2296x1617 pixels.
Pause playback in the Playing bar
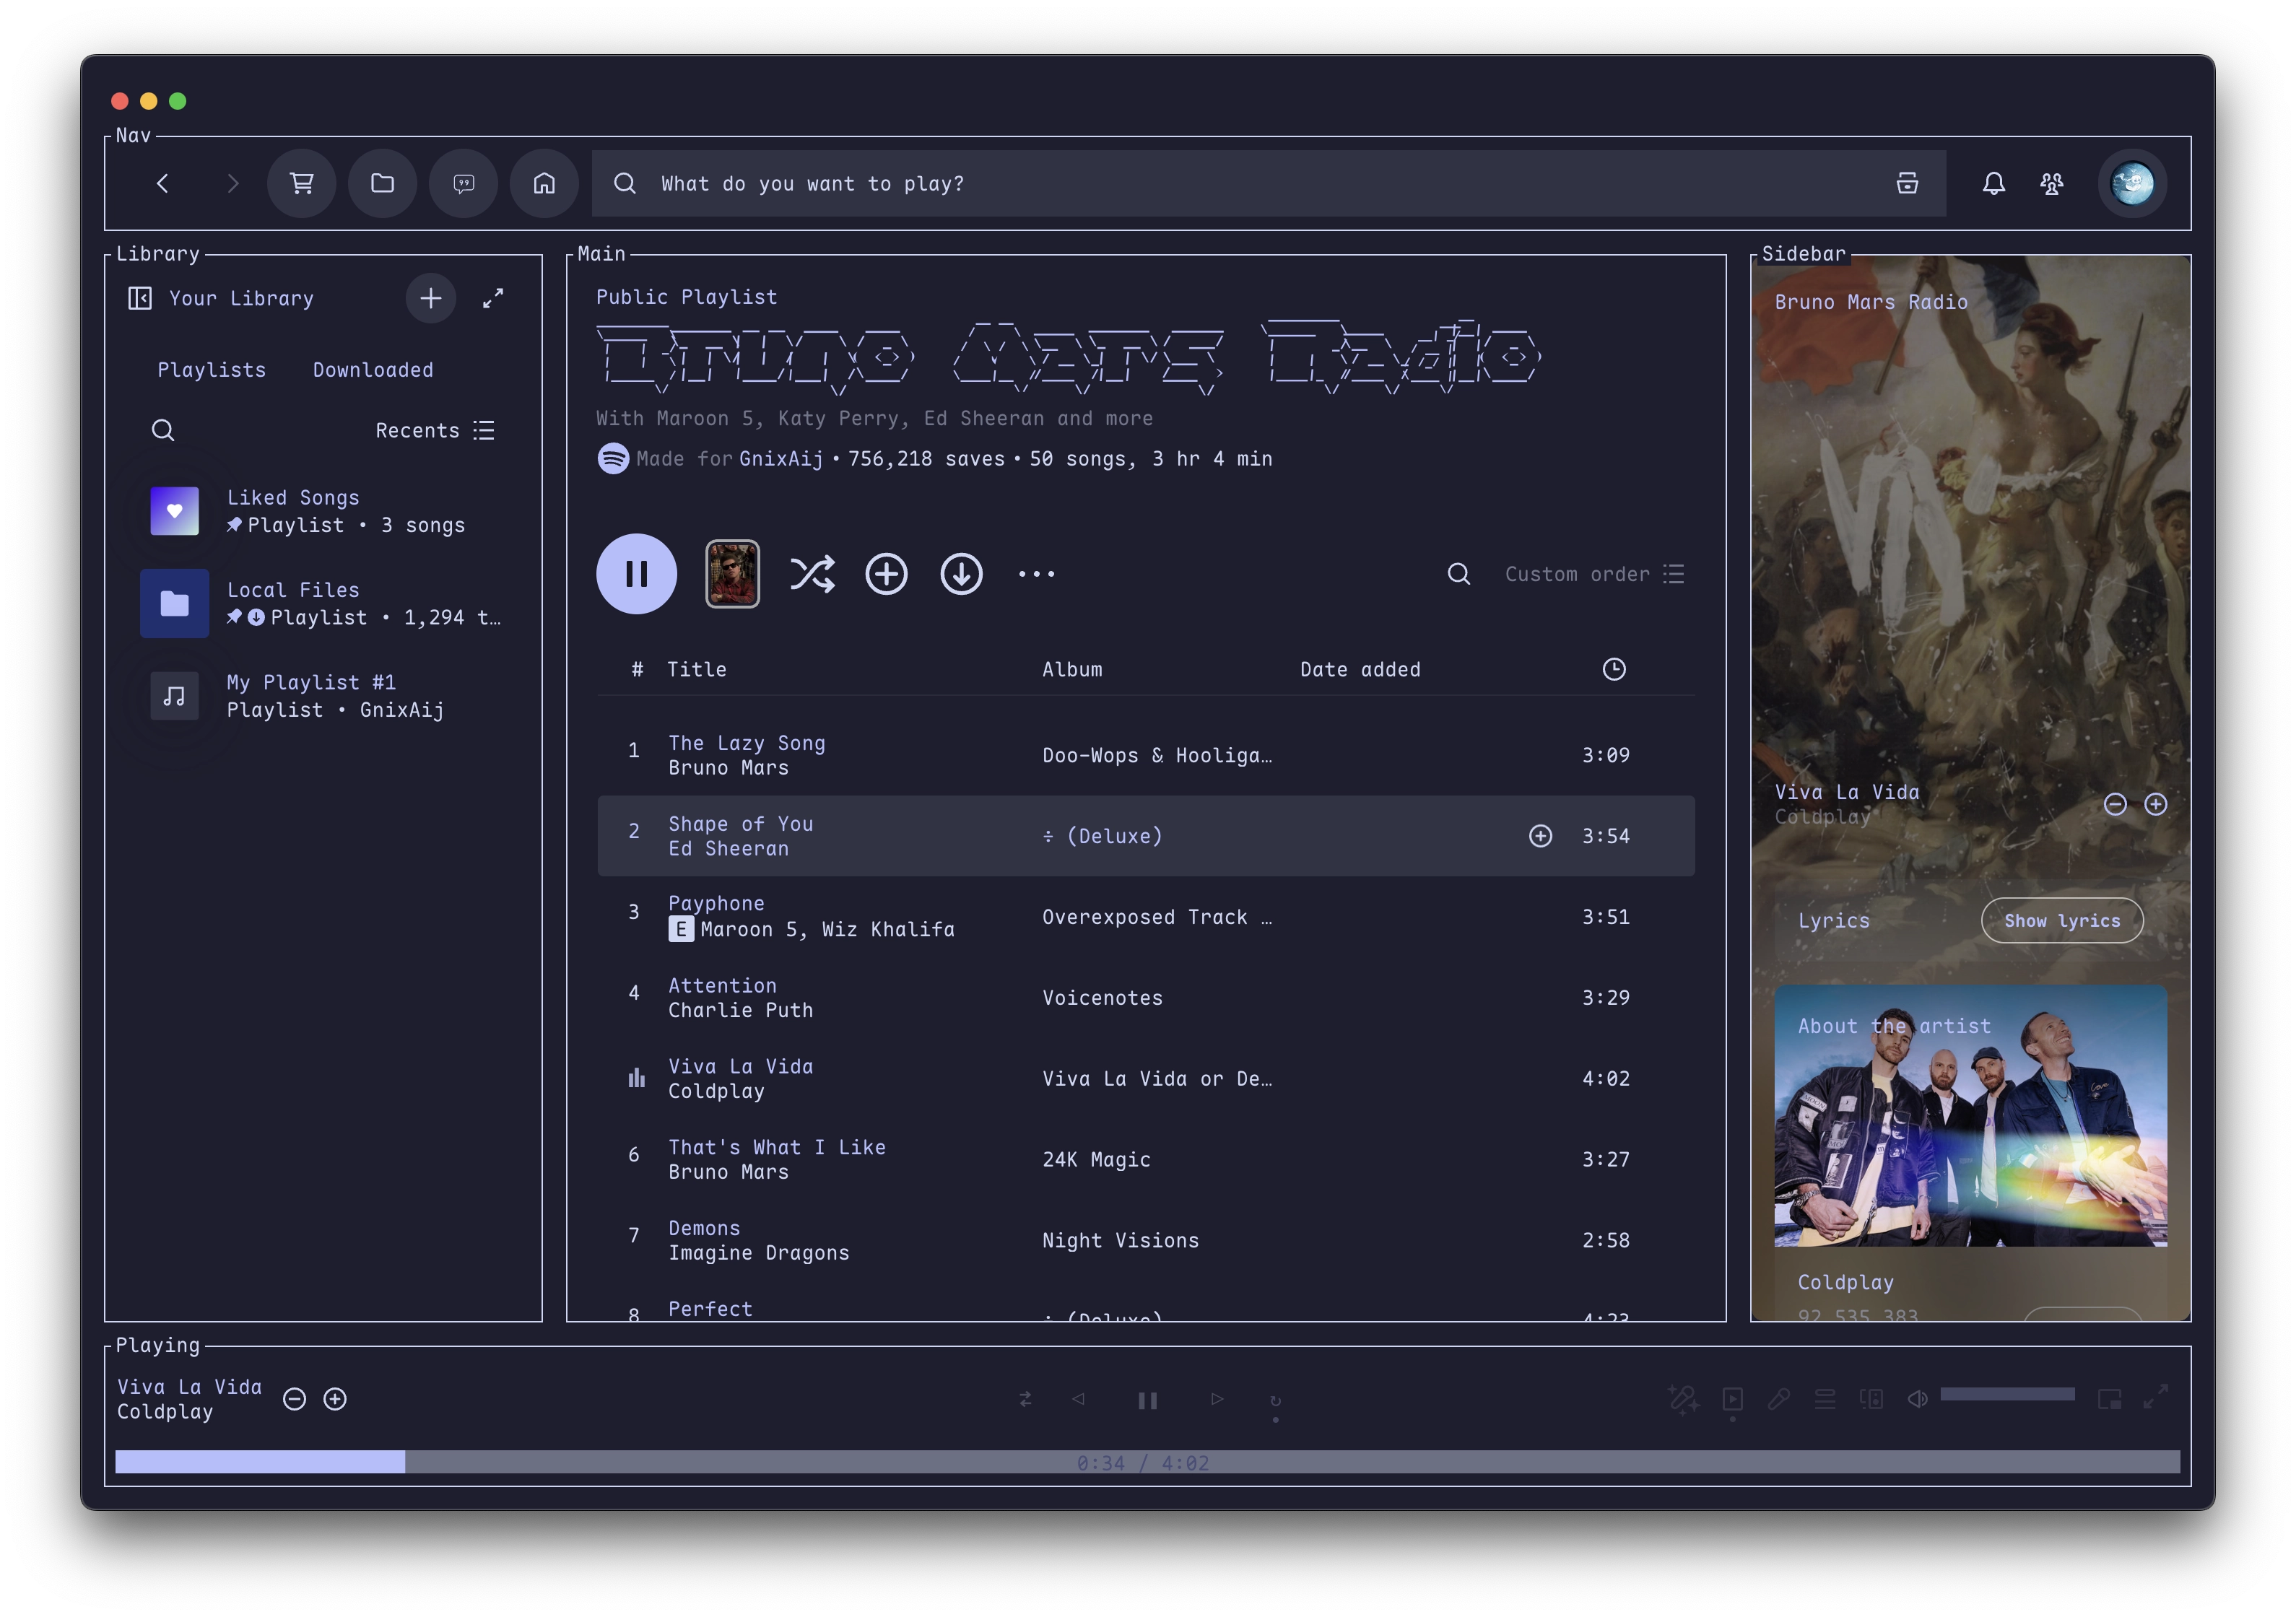click(x=1147, y=1400)
